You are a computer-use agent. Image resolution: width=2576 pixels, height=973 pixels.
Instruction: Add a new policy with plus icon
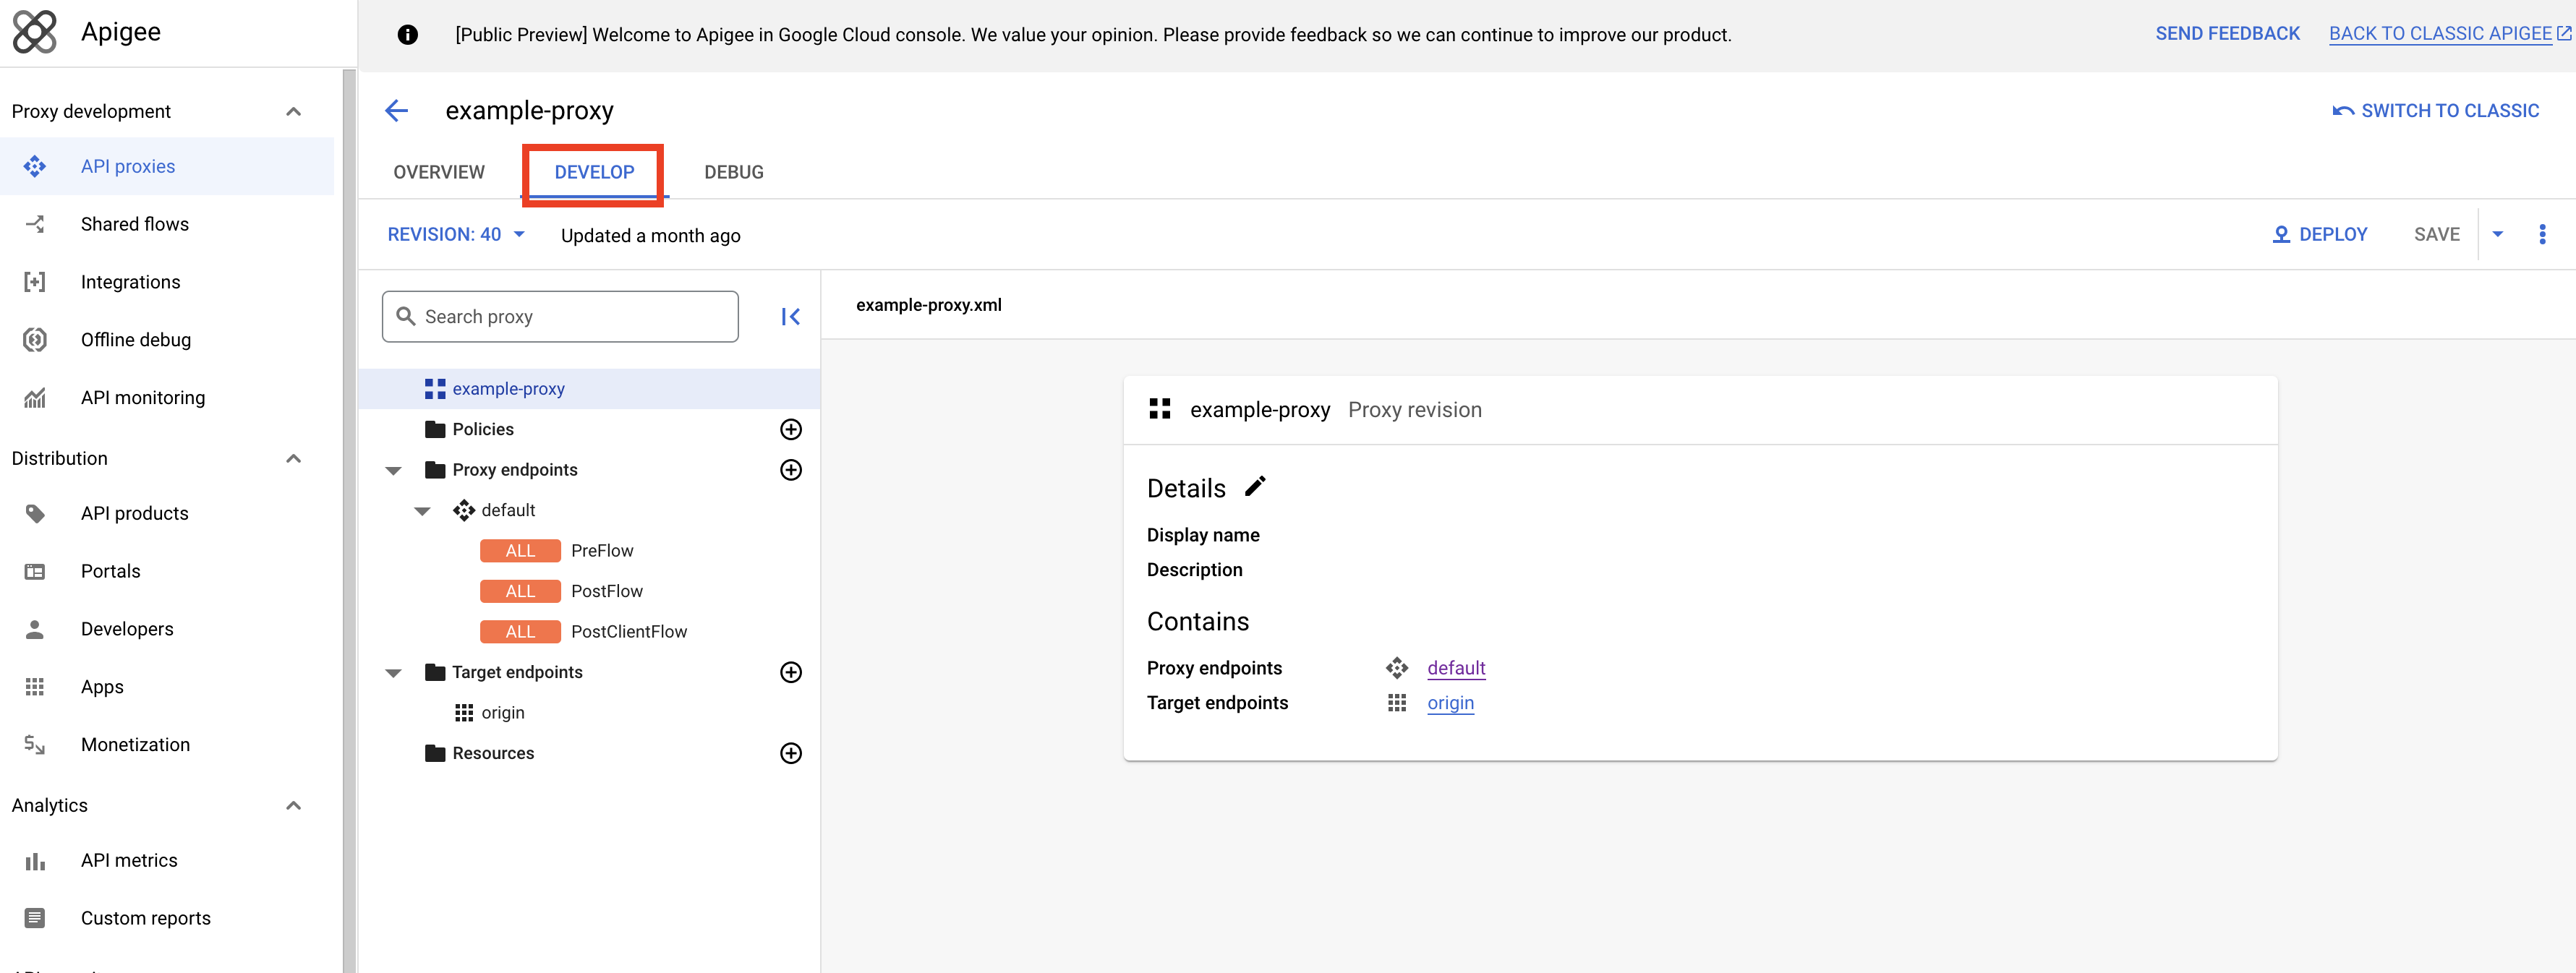790,429
